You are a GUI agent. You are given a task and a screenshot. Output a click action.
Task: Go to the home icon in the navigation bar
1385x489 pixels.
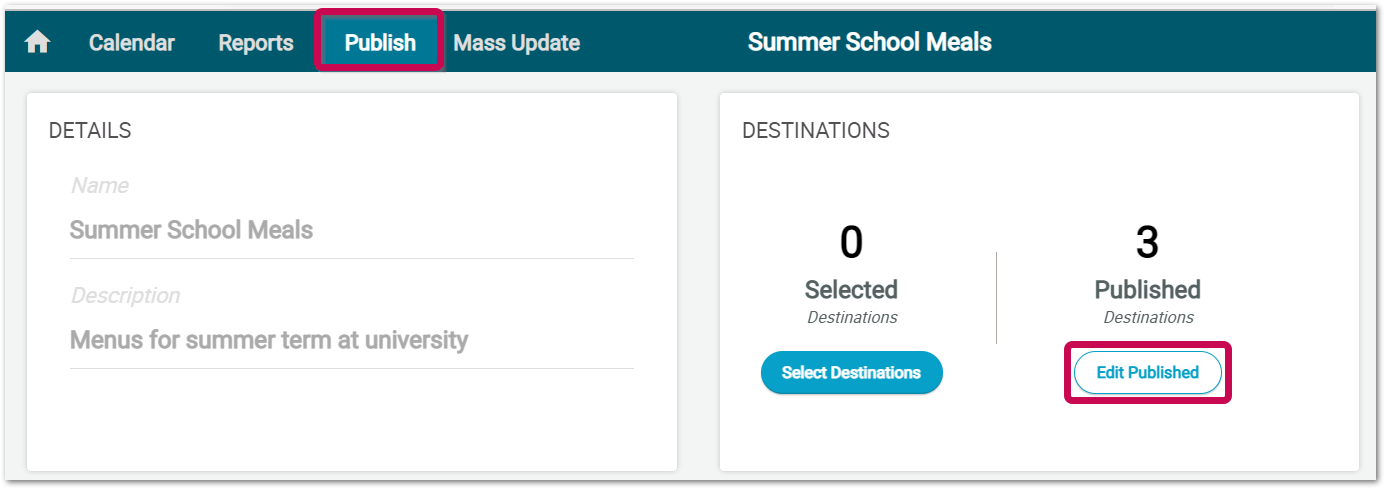coord(38,43)
